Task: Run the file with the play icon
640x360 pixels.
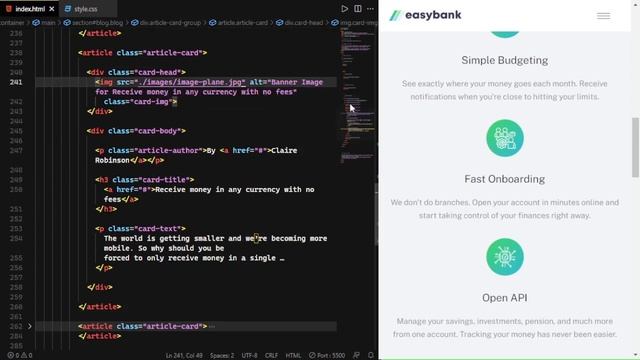Action: pos(344,9)
